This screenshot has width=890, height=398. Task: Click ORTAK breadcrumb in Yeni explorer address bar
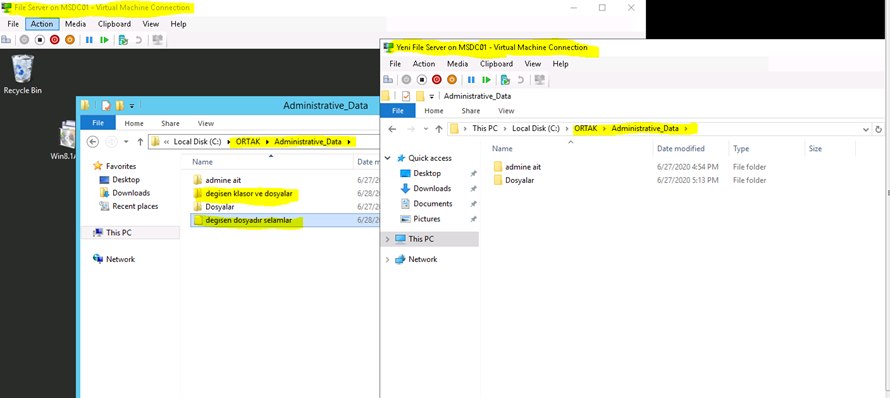pyautogui.click(x=586, y=129)
